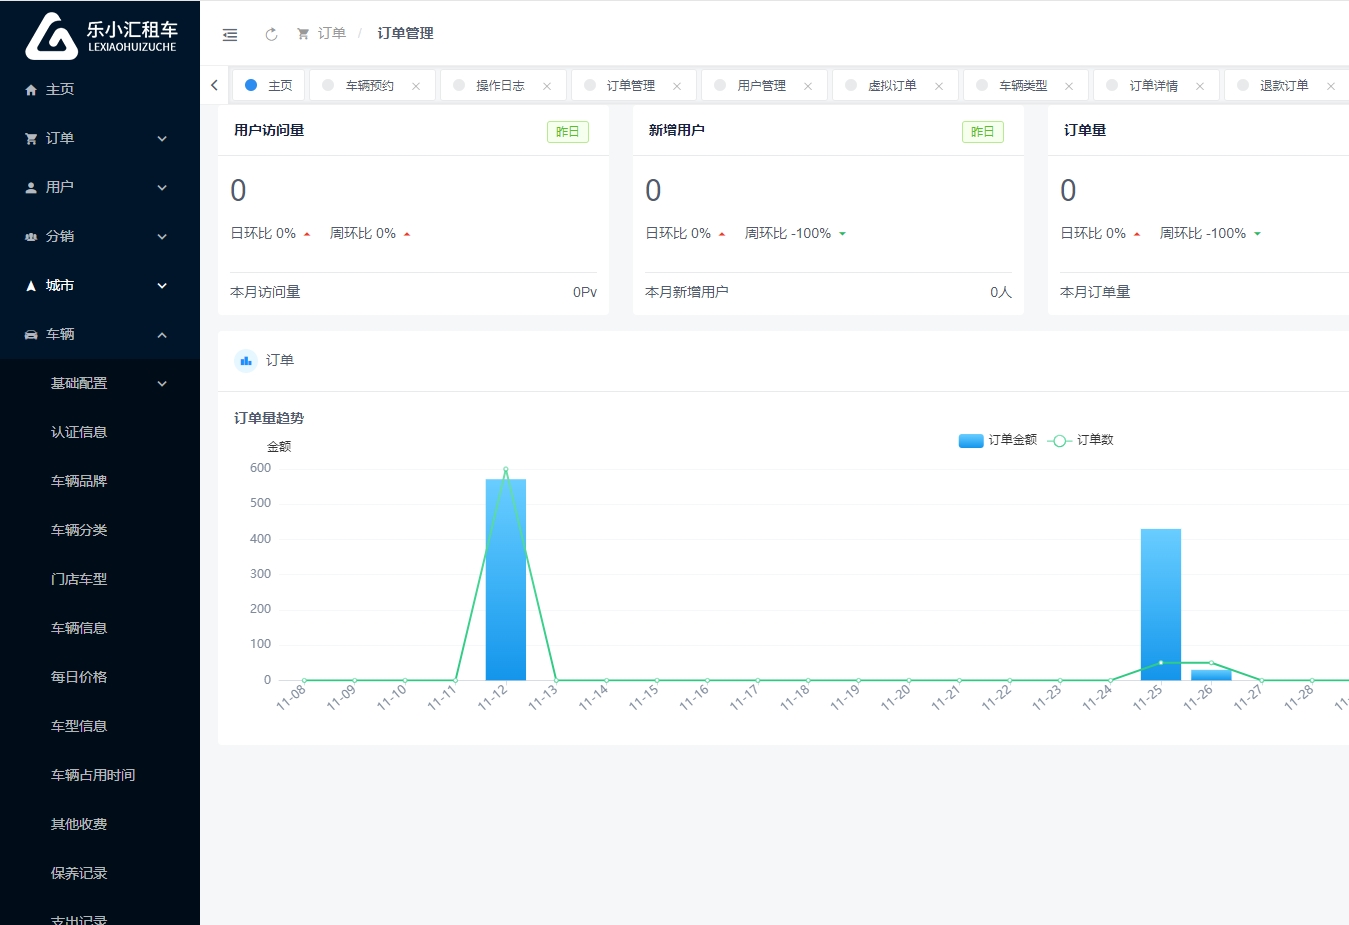Click the 城市 sidebar icon

click(31, 286)
